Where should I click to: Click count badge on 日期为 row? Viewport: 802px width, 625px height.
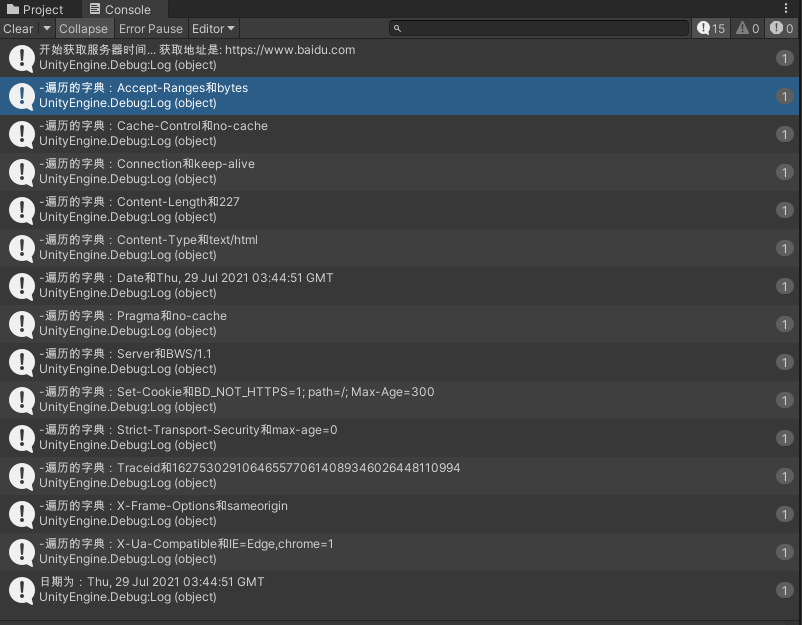[784, 590]
